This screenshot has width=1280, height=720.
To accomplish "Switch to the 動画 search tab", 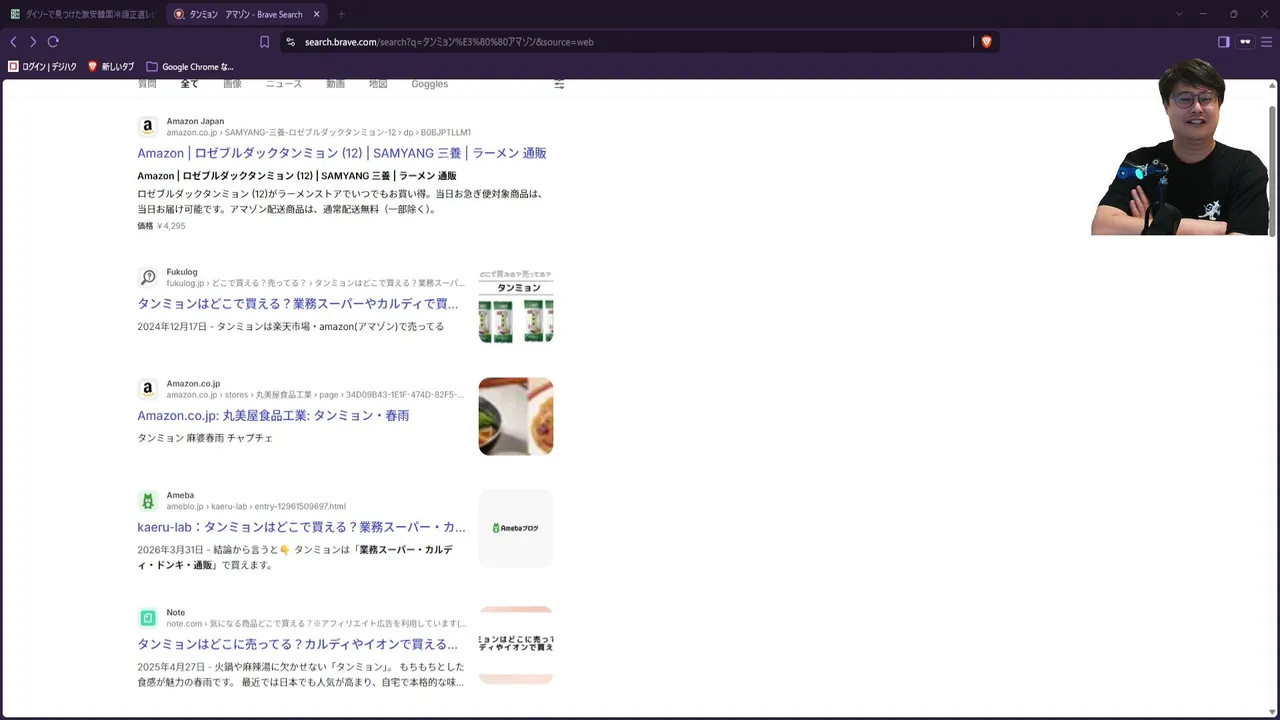I will [x=335, y=84].
